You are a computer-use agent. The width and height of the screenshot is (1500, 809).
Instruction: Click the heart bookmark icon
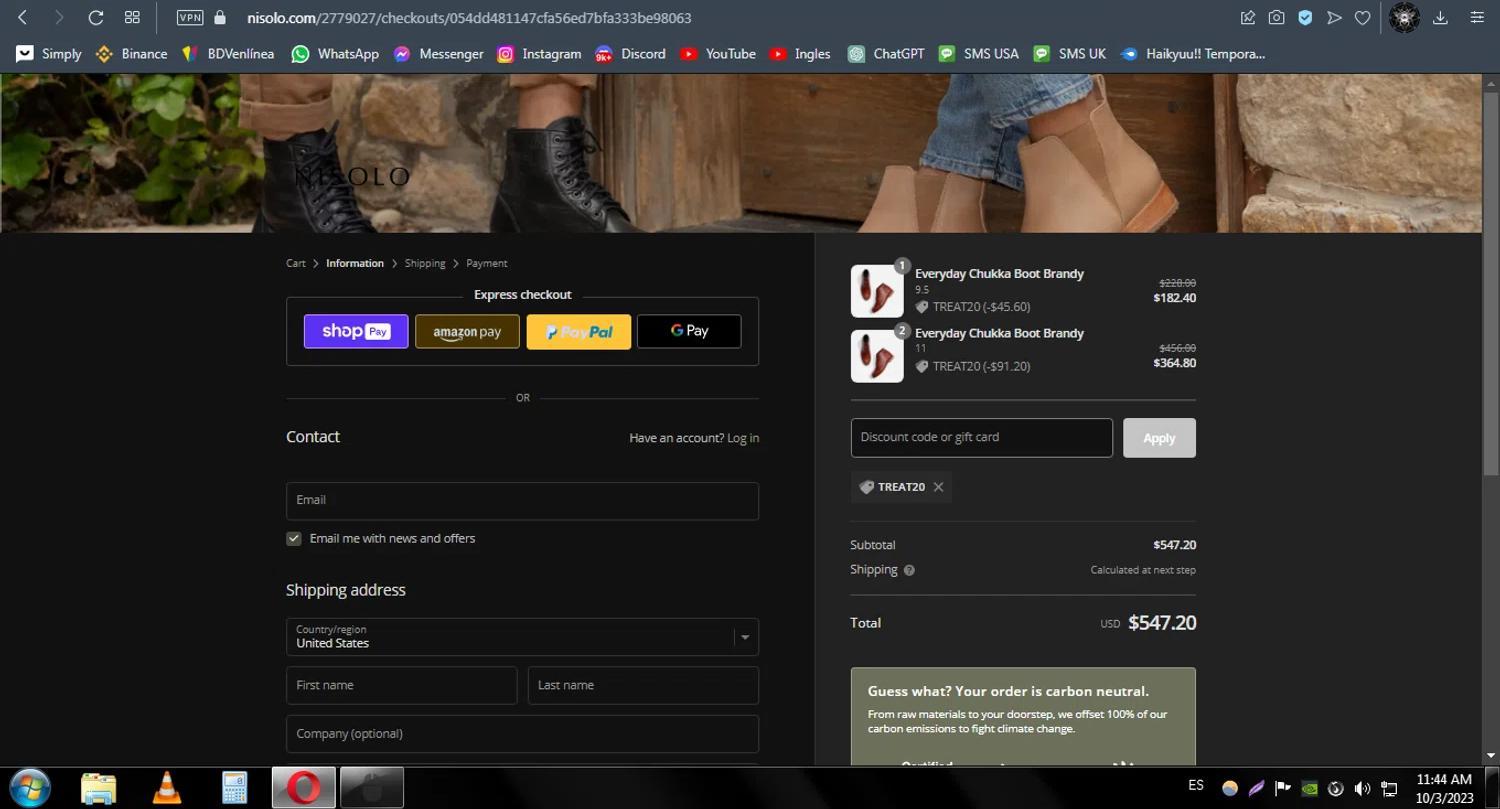point(1362,17)
